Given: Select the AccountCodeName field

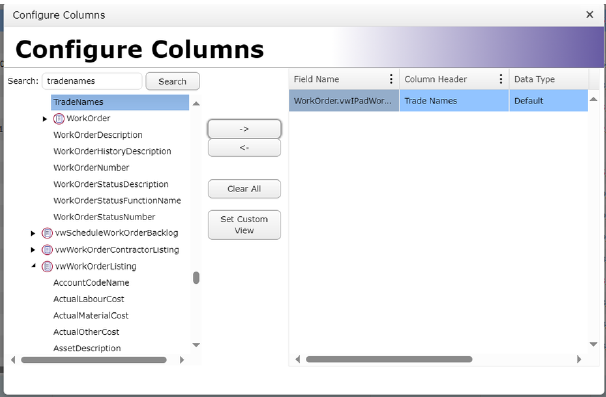Looking at the screenshot, I should 91,283.
